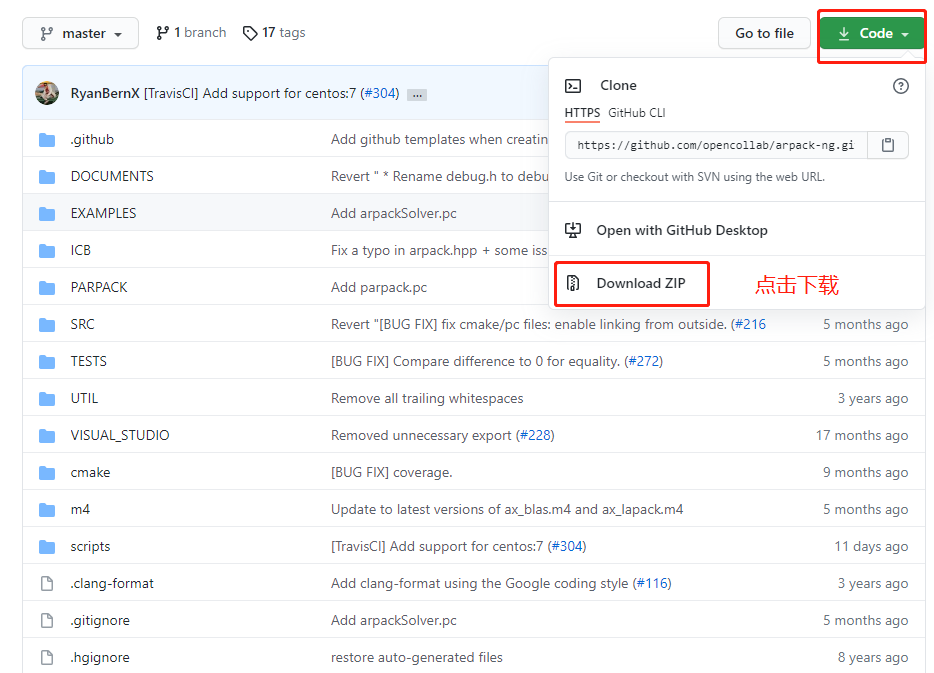Click the .hgignore file icon

point(47,658)
